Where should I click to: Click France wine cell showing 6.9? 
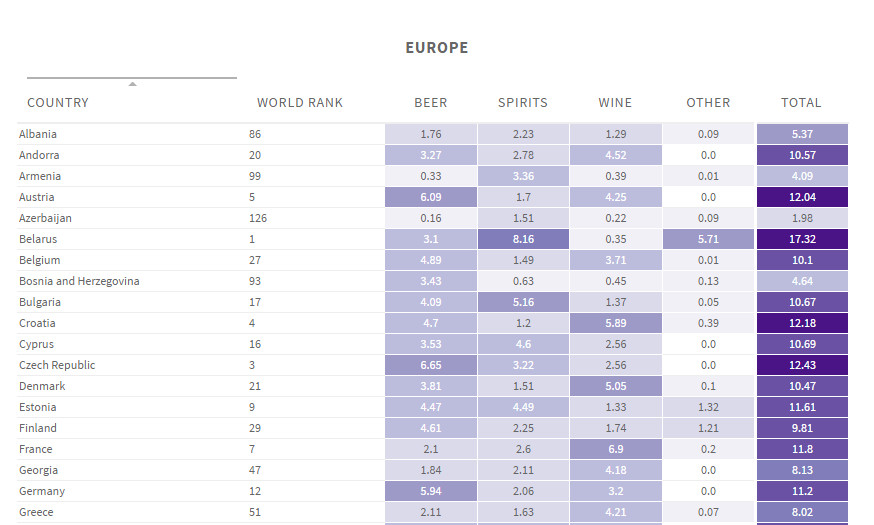click(x=615, y=450)
